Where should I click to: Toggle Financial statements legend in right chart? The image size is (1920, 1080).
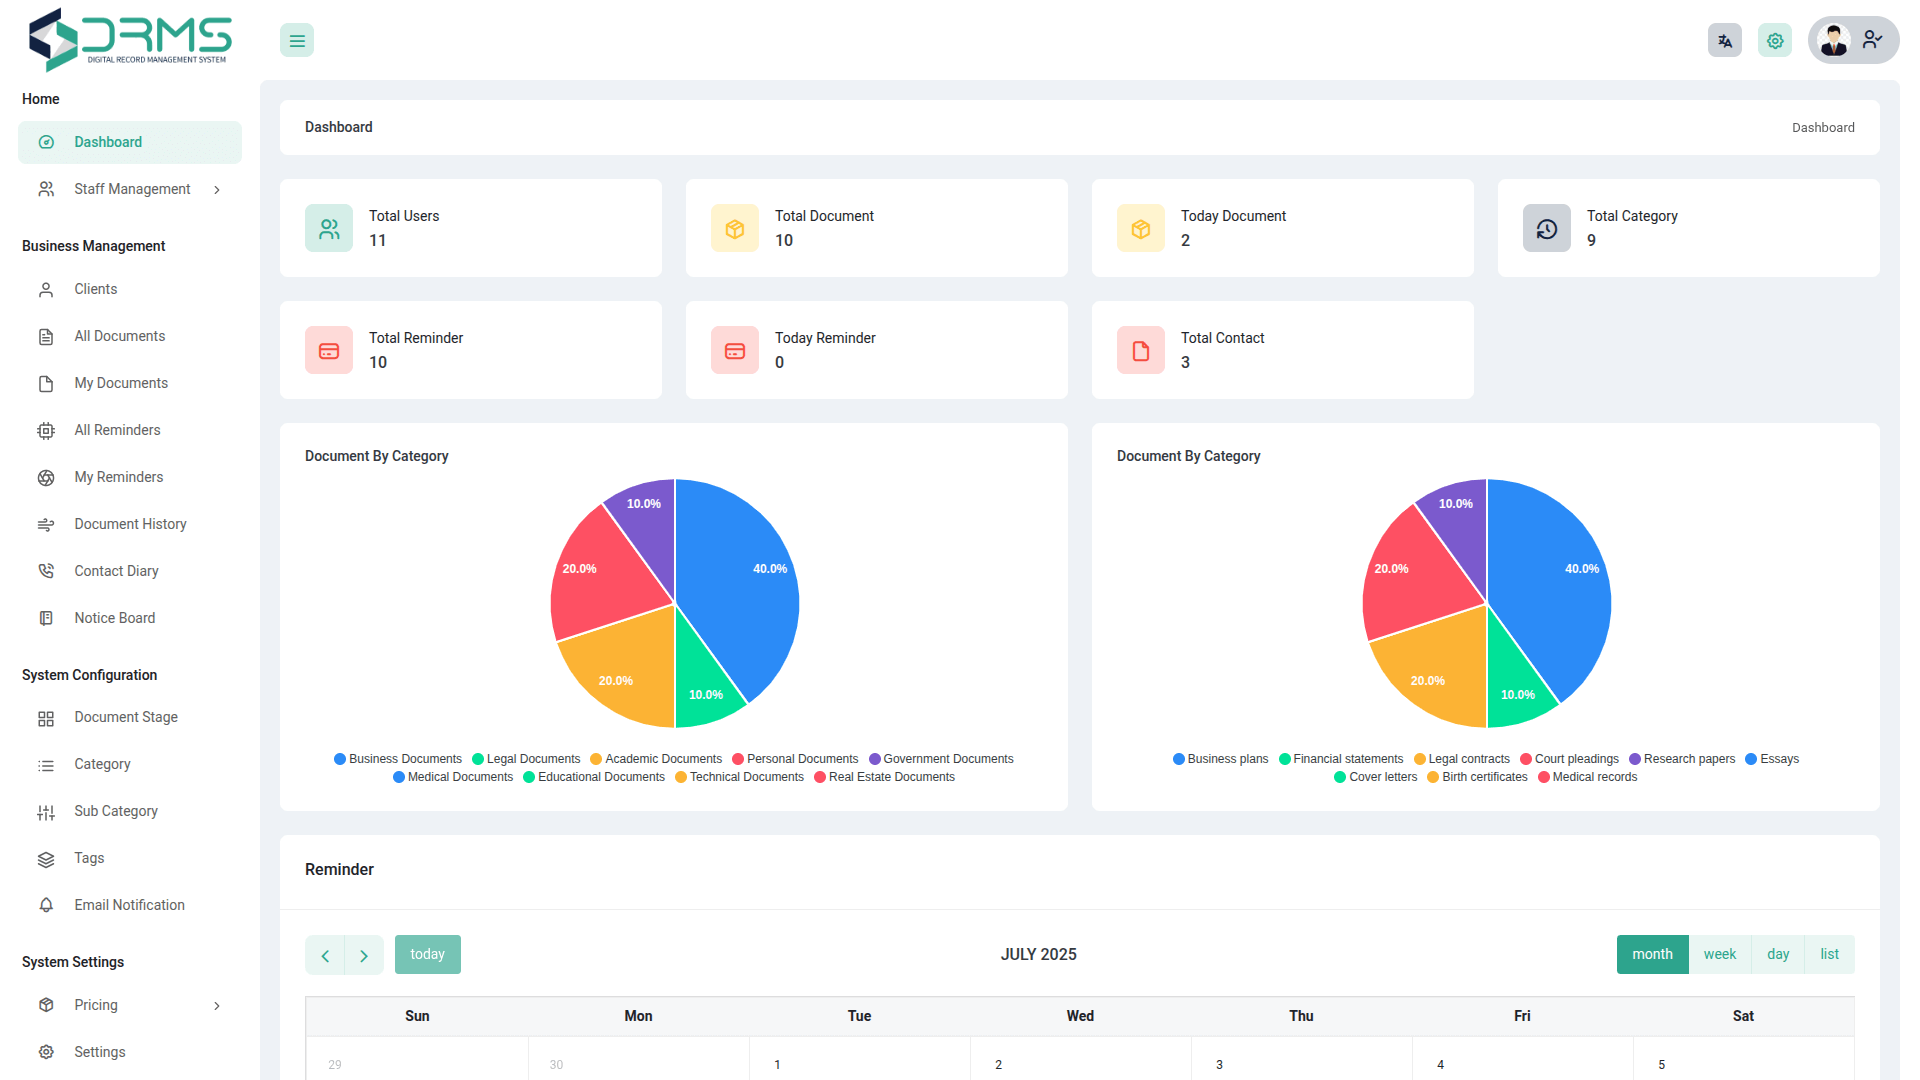coord(1340,759)
